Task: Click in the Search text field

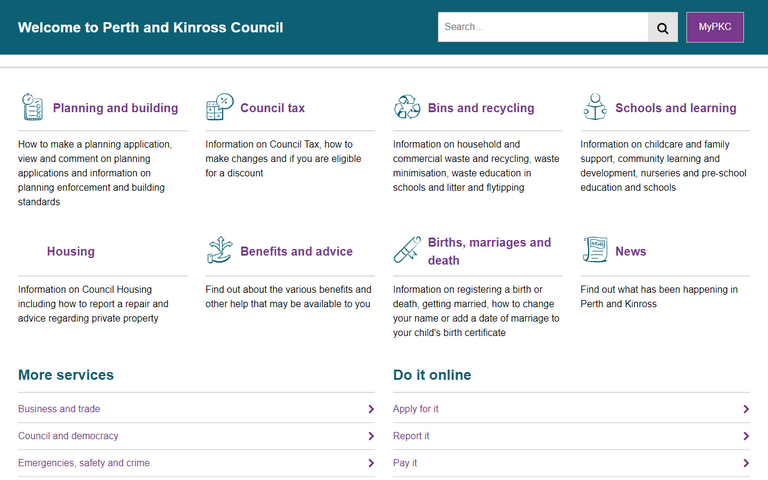Action: [542, 27]
